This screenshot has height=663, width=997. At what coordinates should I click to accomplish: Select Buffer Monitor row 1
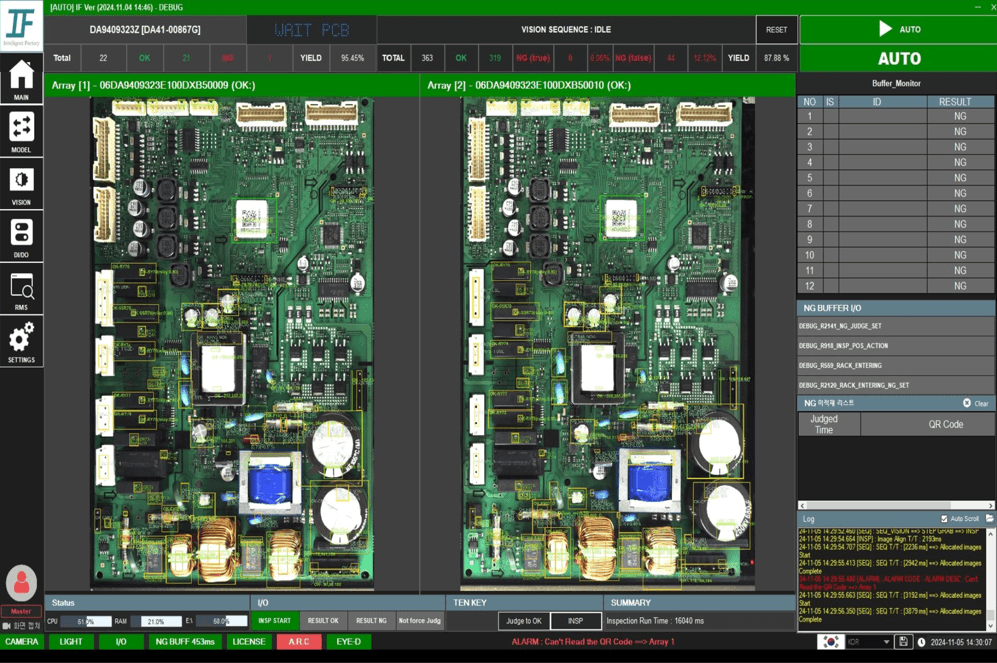tap(897, 116)
